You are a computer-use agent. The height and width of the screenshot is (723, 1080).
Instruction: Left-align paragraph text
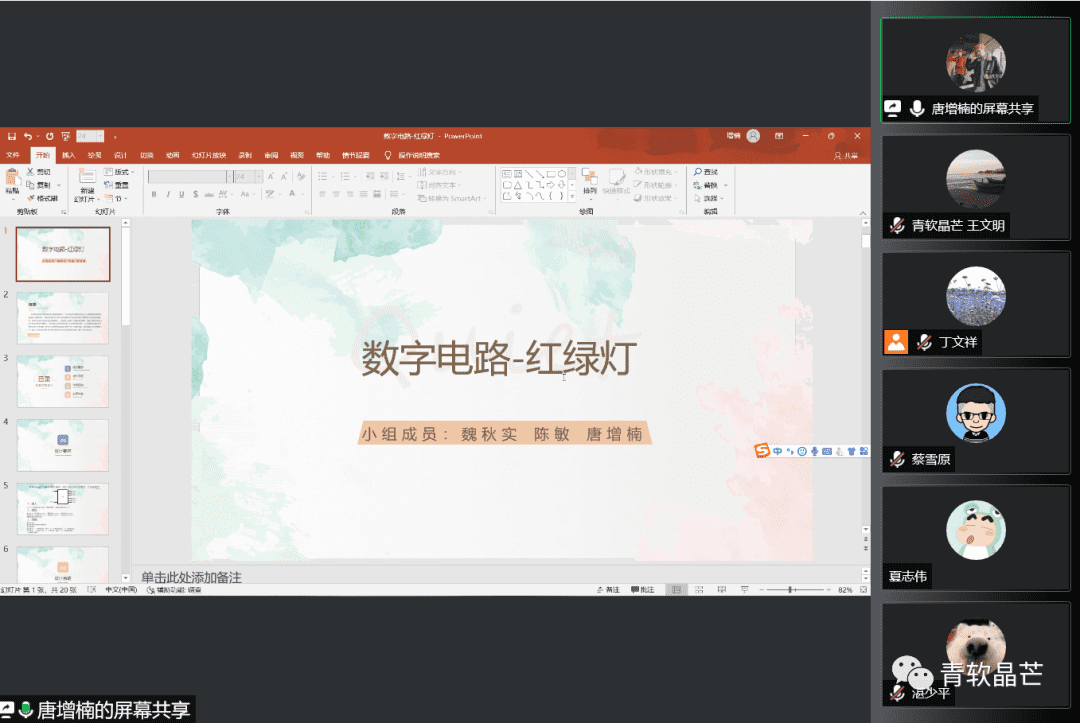coord(322,194)
